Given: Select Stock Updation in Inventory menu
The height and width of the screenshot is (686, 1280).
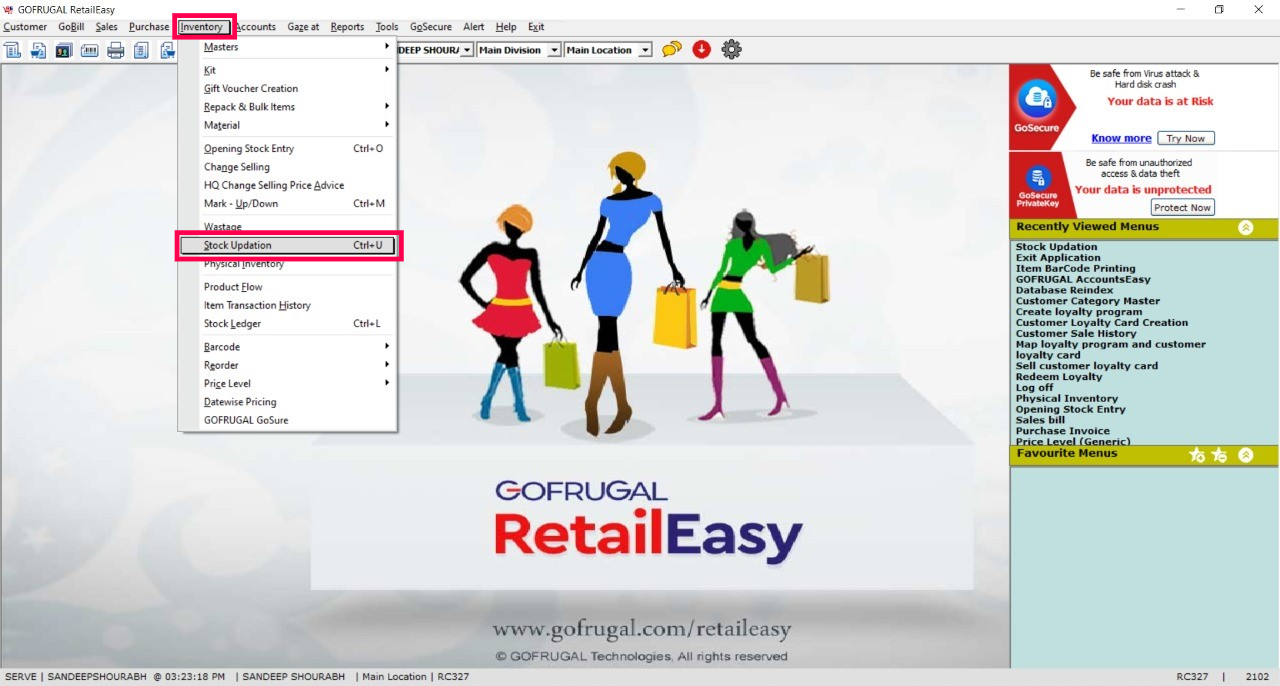Looking at the screenshot, I should (288, 245).
